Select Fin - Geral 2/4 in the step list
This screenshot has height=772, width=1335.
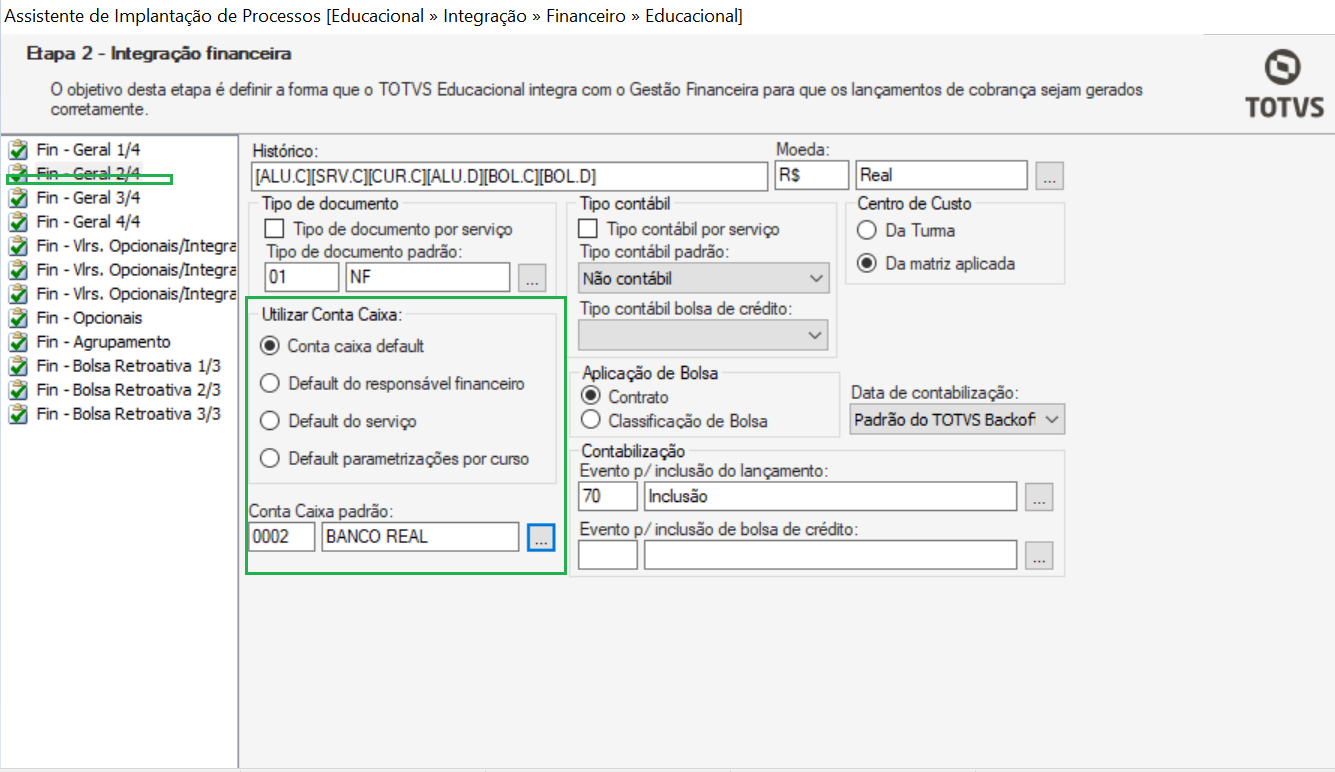88,174
